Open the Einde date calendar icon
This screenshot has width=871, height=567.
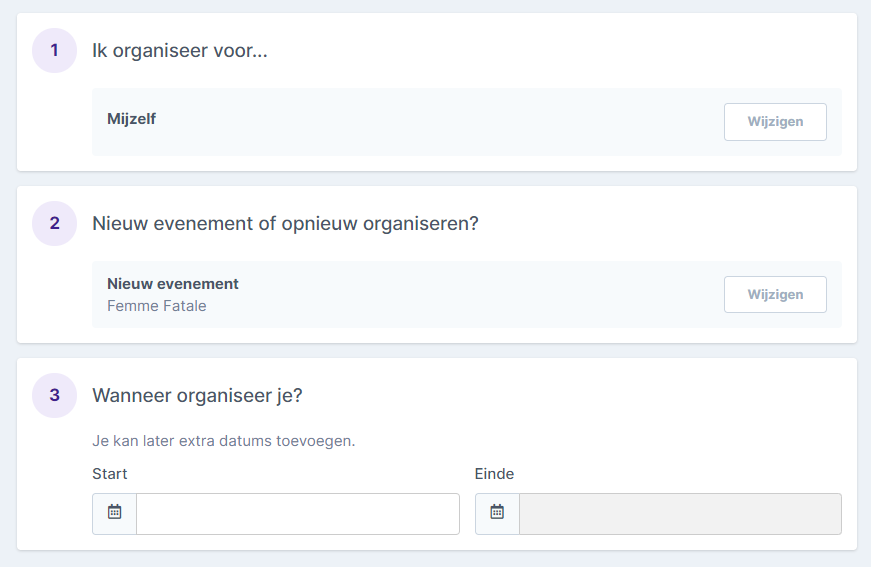(497, 513)
